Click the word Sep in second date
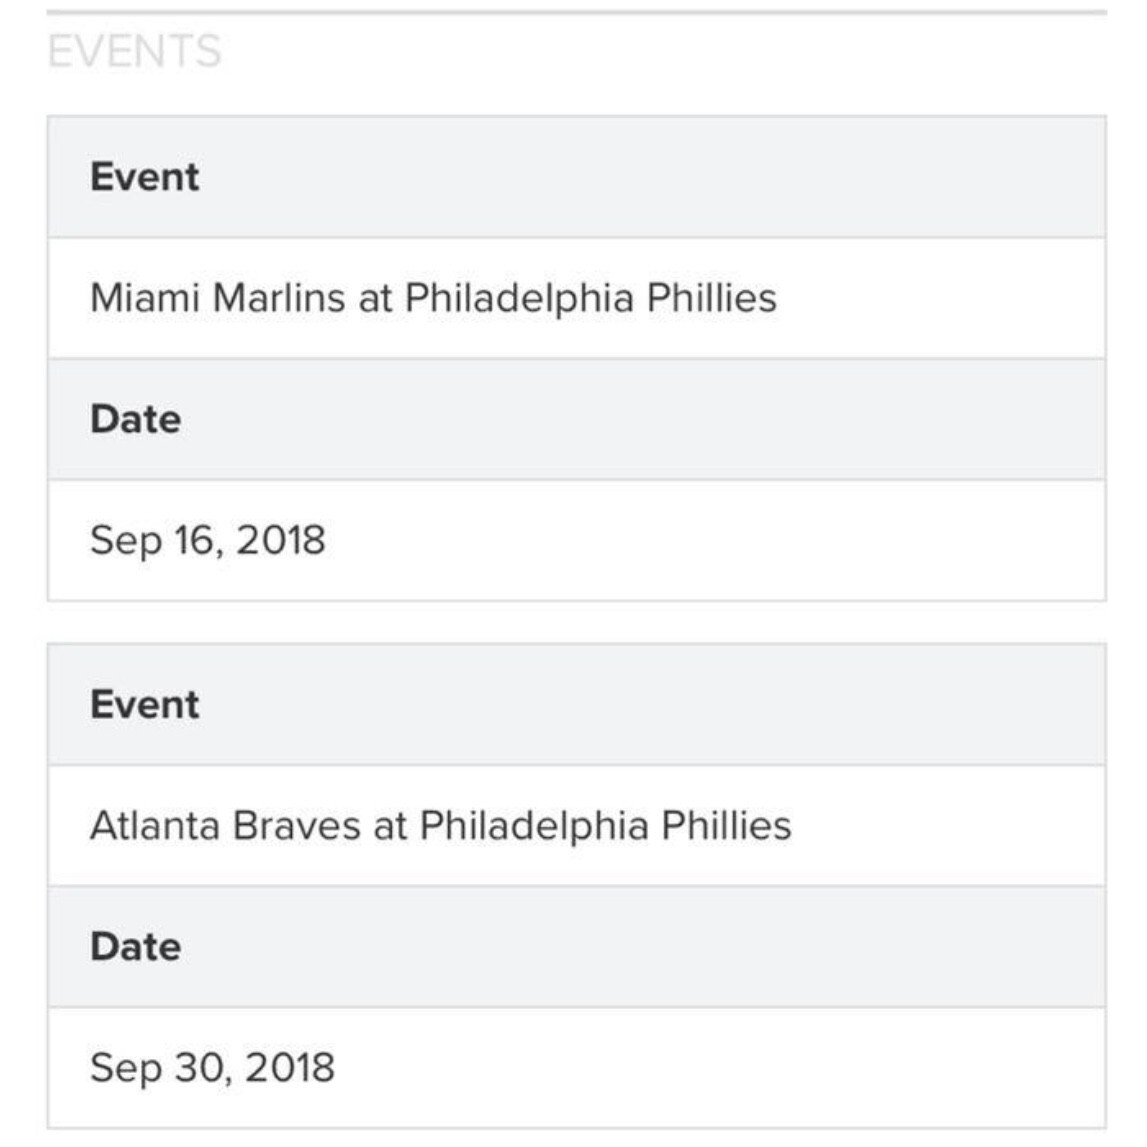The height and width of the screenshot is (1147, 1147). coord(126,1069)
